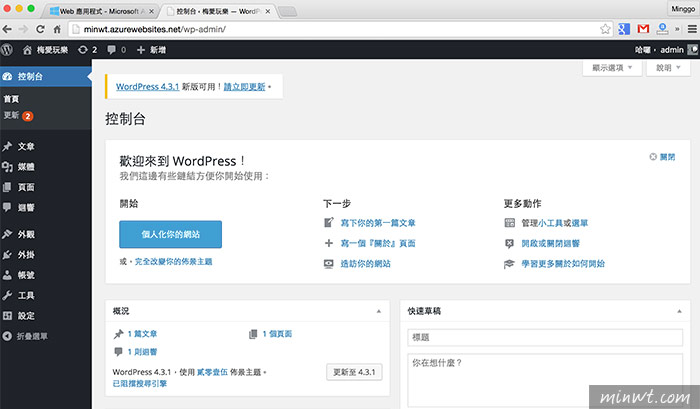Click 更新至 4.3.1 button
700x409 pixels.
tap(354, 372)
